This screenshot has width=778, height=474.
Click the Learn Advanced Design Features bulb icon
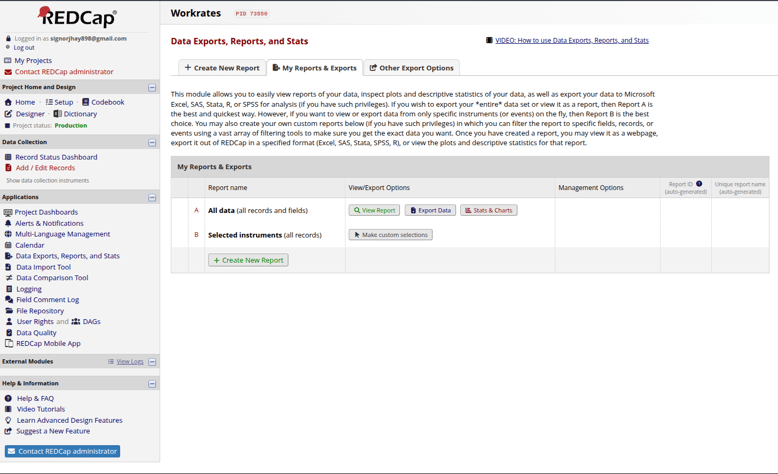[x=8, y=420]
